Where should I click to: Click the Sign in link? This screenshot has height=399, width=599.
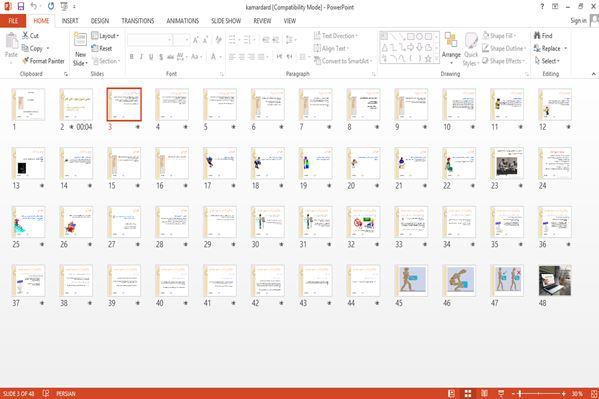tap(578, 21)
